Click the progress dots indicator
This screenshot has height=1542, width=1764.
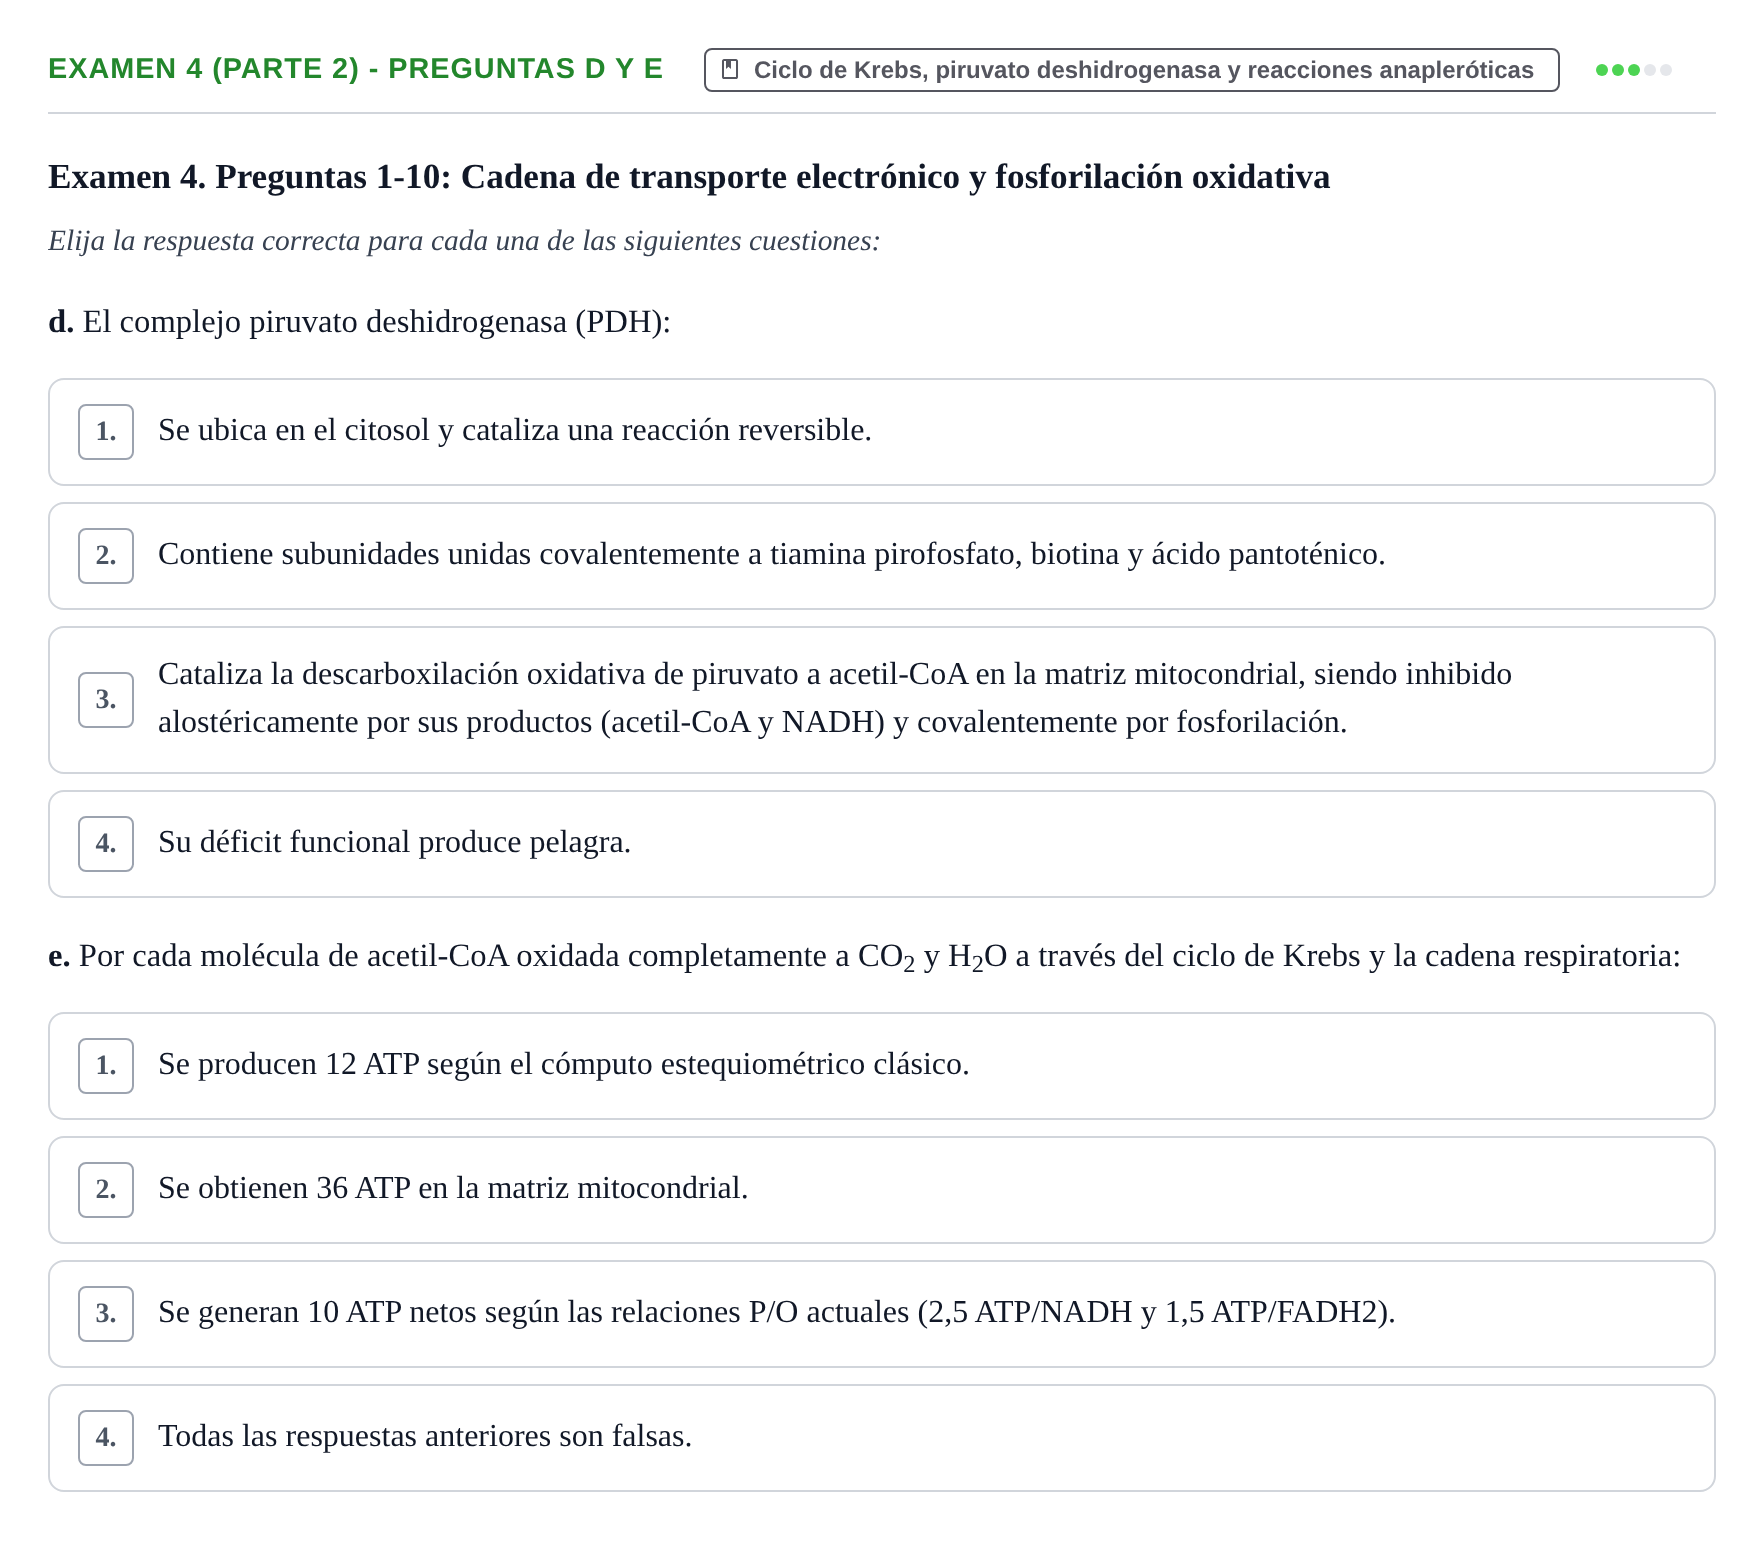coord(1633,70)
